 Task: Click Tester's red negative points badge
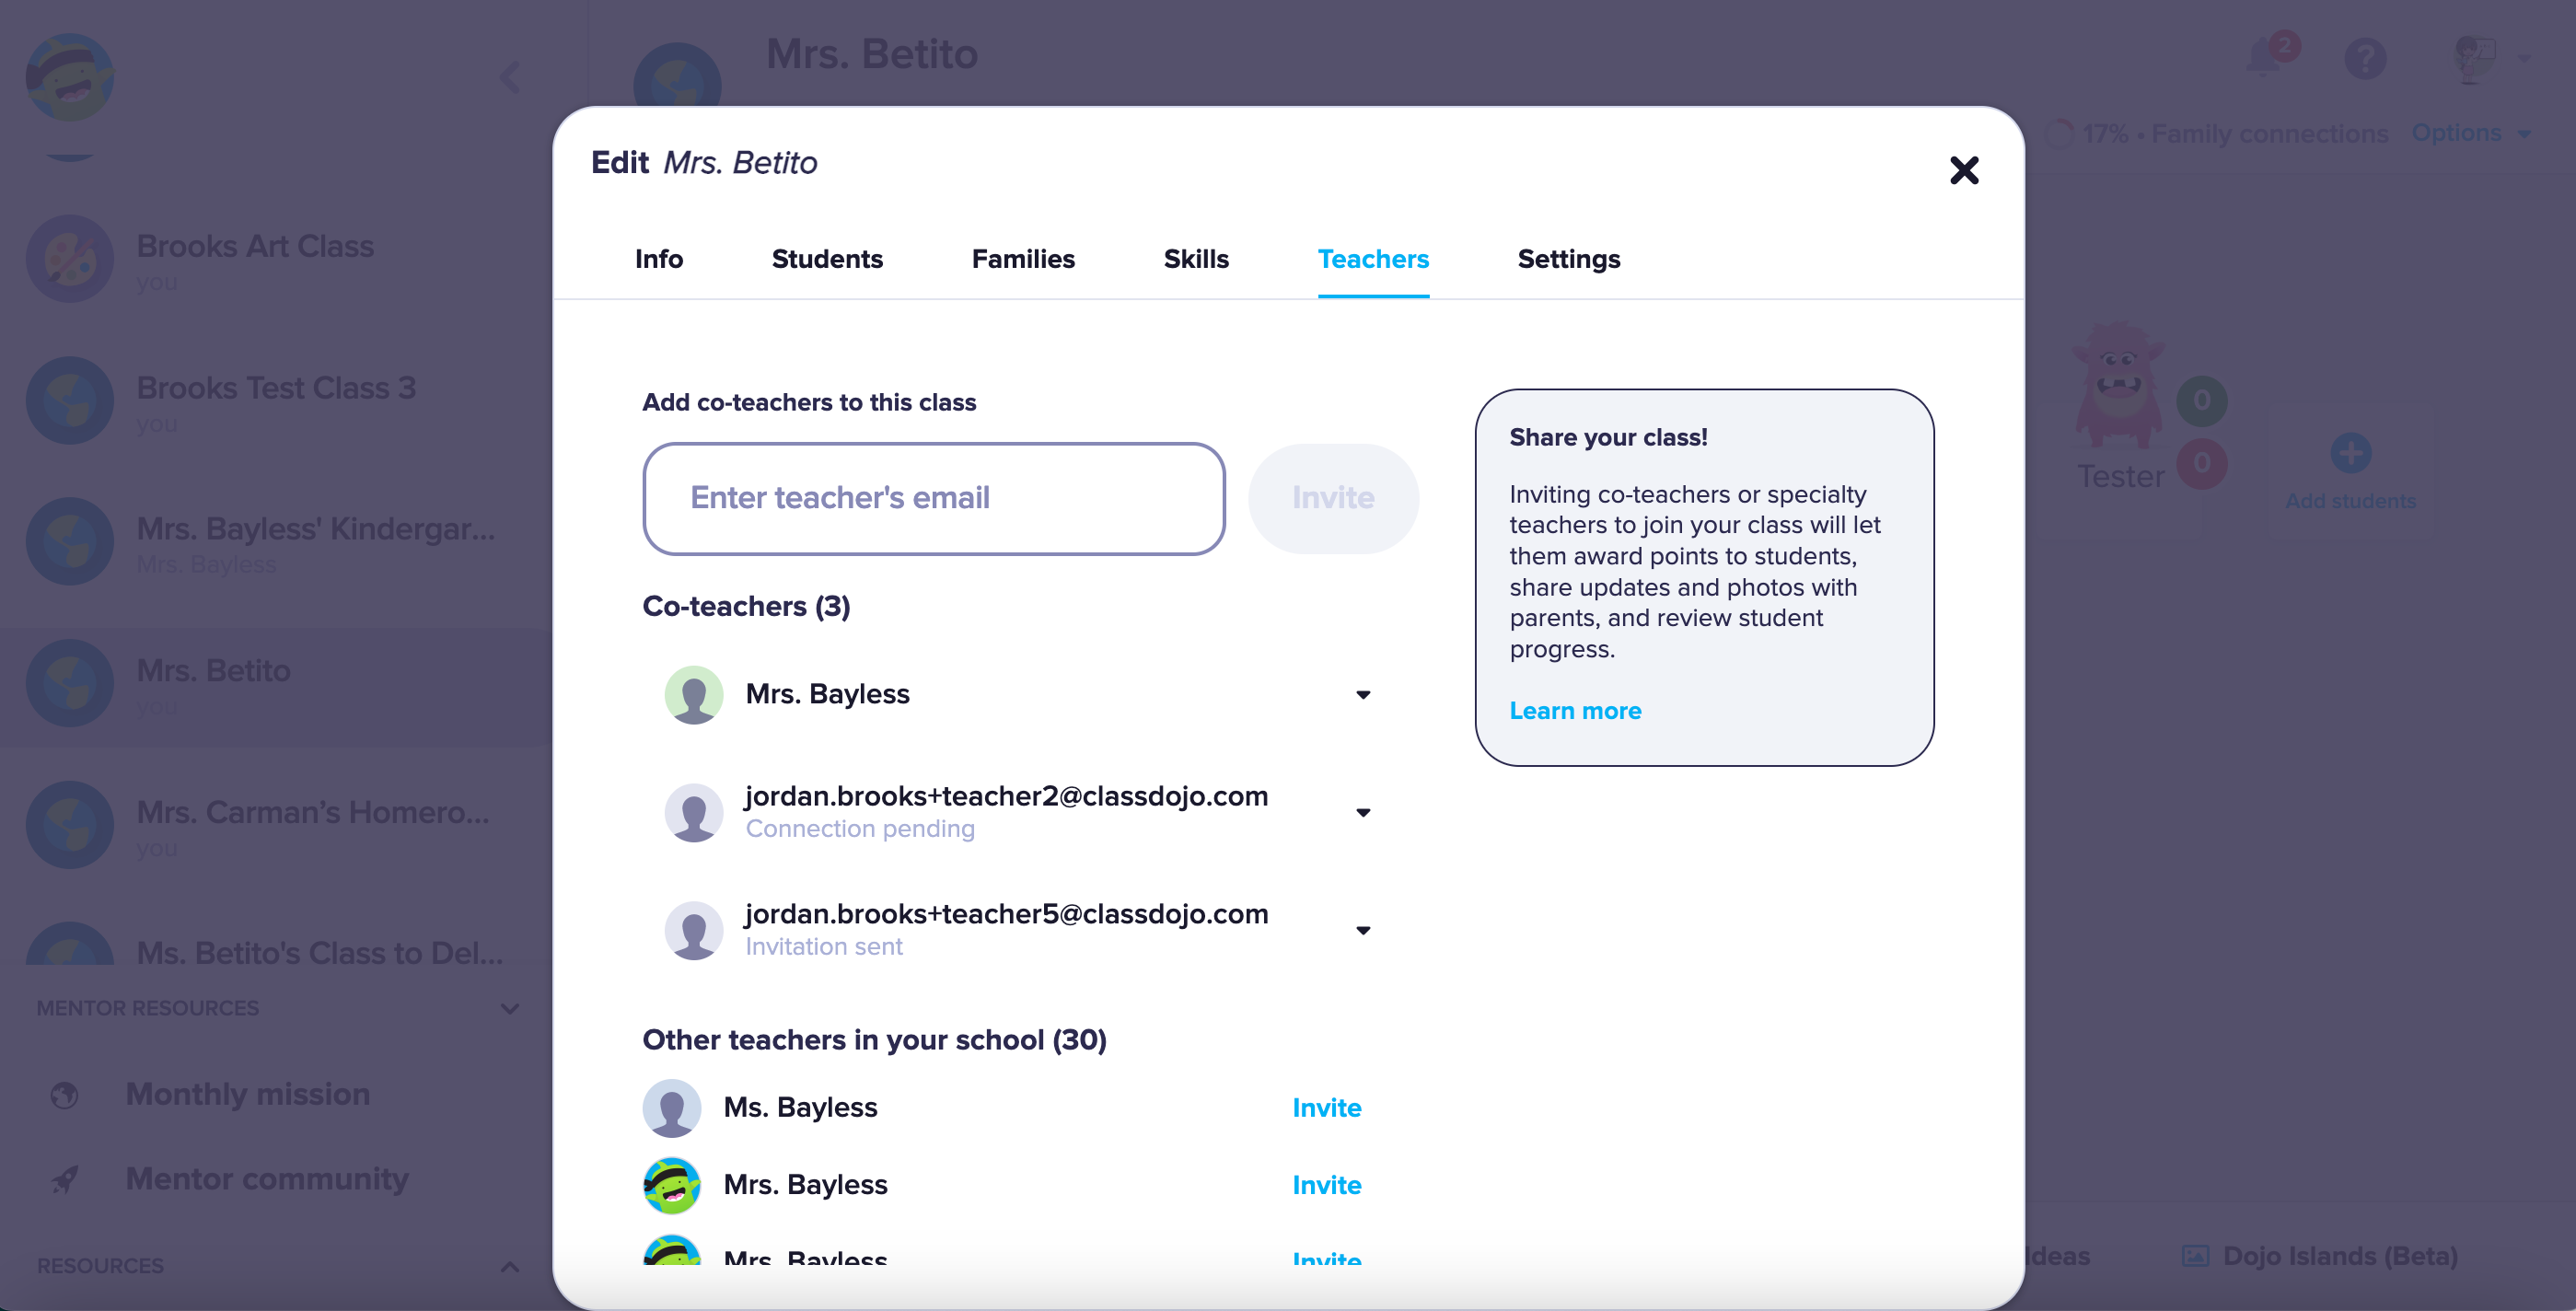[2201, 463]
